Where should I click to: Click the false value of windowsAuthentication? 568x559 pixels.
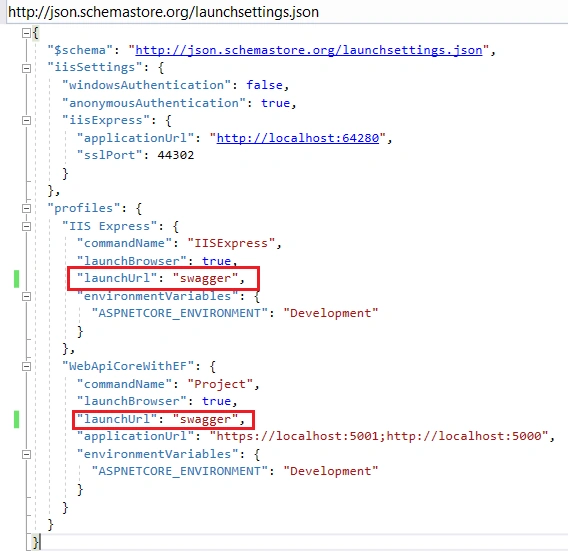(x=264, y=85)
